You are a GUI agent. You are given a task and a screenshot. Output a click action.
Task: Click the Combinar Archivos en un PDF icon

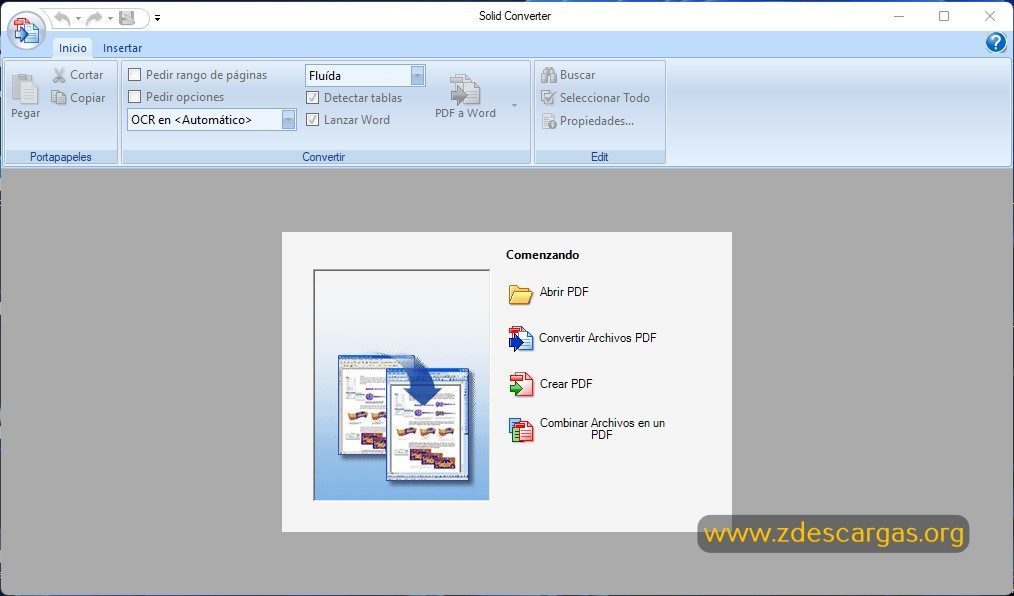521,430
